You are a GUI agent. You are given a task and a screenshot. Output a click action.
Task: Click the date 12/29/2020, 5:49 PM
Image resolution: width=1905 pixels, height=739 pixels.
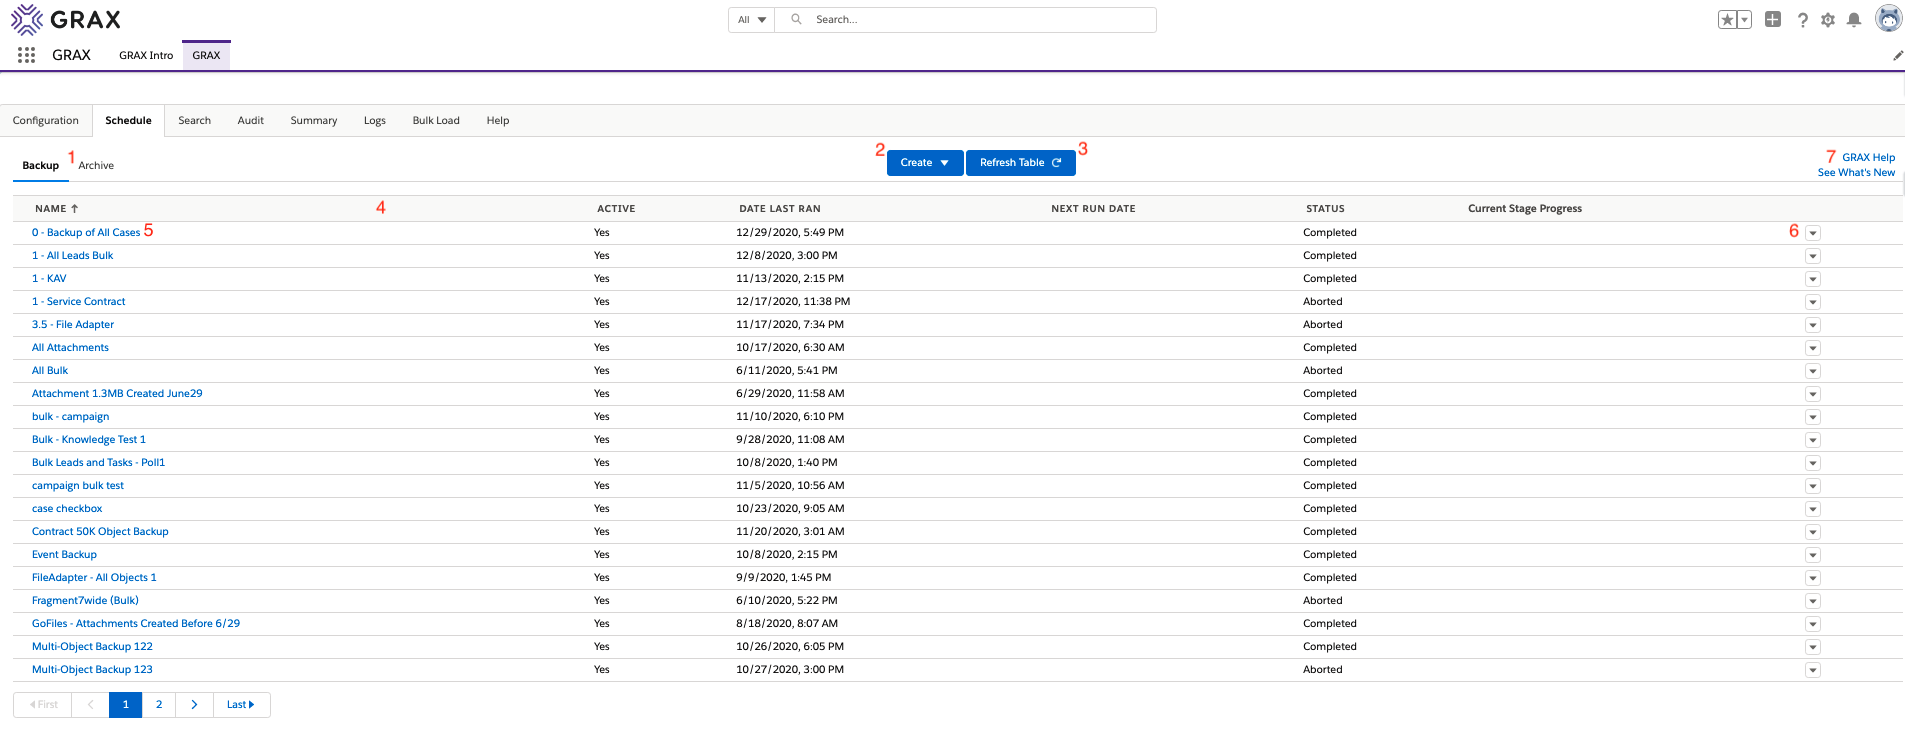(x=790, y=233)
